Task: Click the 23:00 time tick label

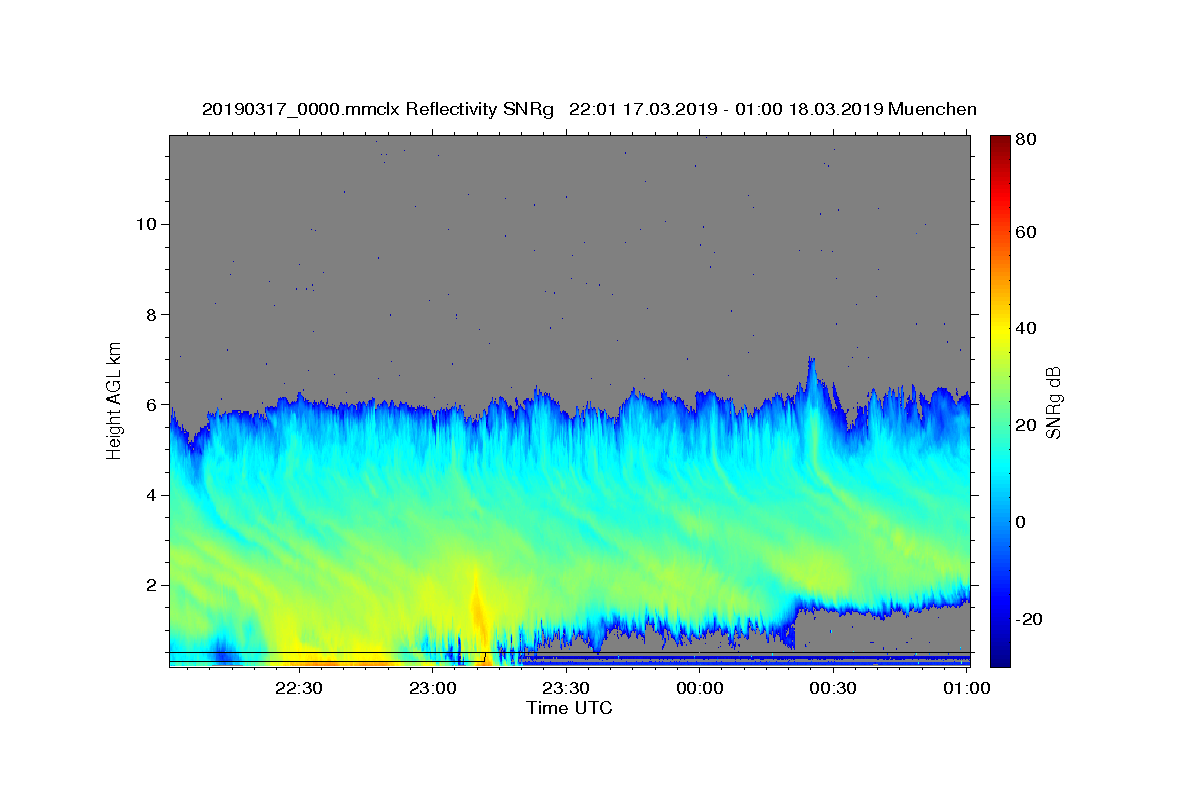Action: tap(432, 688)
